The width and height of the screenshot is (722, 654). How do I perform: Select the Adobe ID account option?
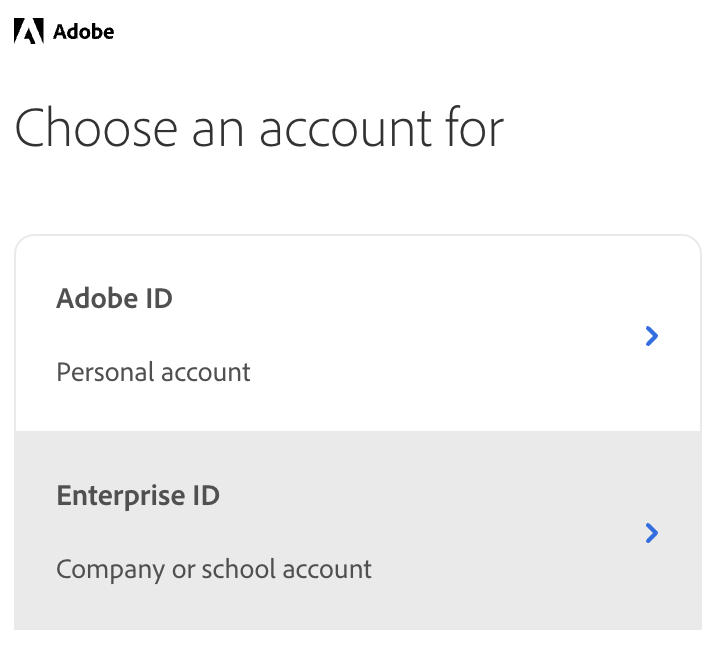(358, 333)
